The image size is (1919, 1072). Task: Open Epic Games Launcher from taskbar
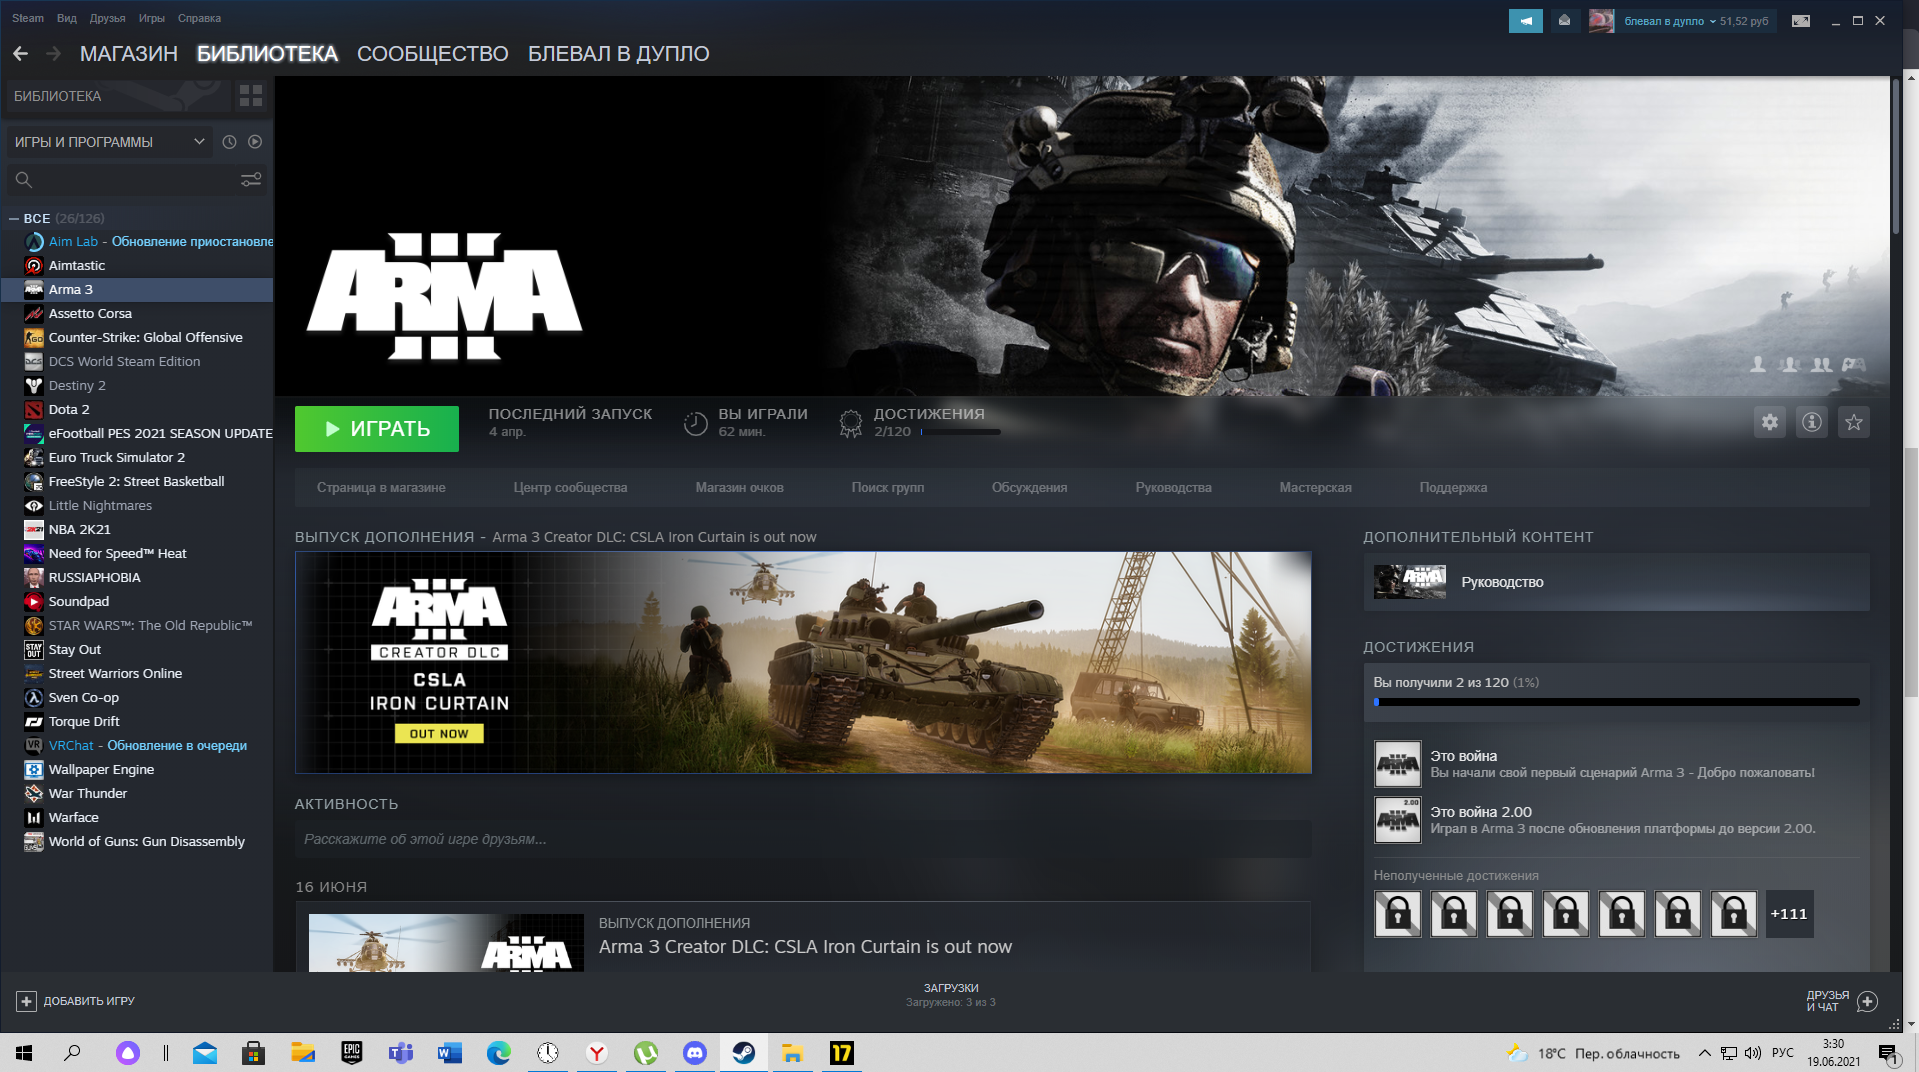pyautogui.click(x=352, y=1053)
